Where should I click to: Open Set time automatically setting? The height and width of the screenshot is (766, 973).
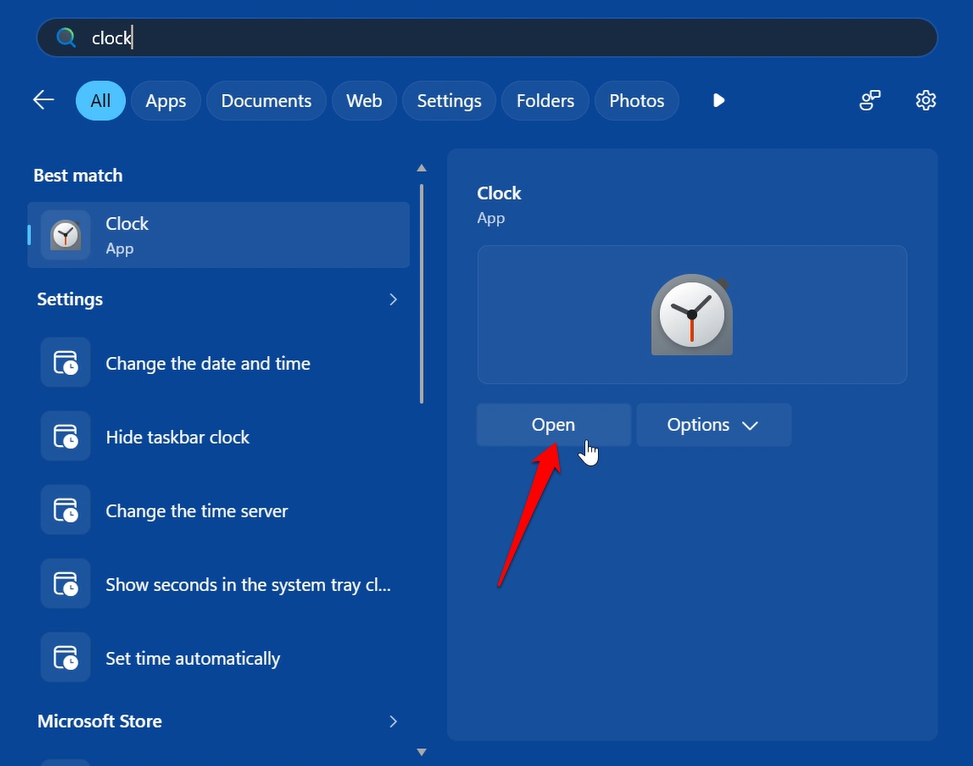tap(218, 659)
